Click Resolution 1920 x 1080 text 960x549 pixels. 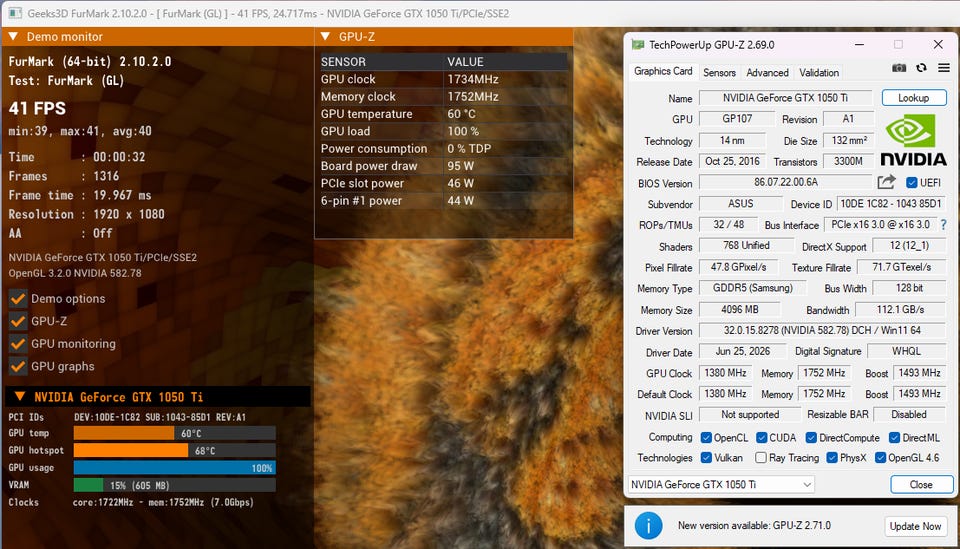click(x=86, y=214)
